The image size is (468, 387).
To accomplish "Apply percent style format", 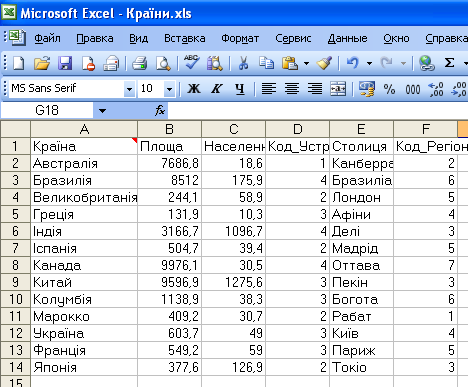I will [x=389, y=89].
